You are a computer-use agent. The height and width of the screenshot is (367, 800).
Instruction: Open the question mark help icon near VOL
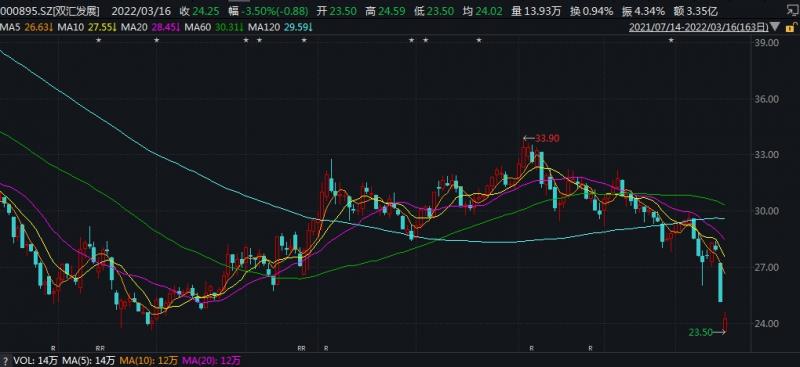pyautogui.click(x=6, y=361)
